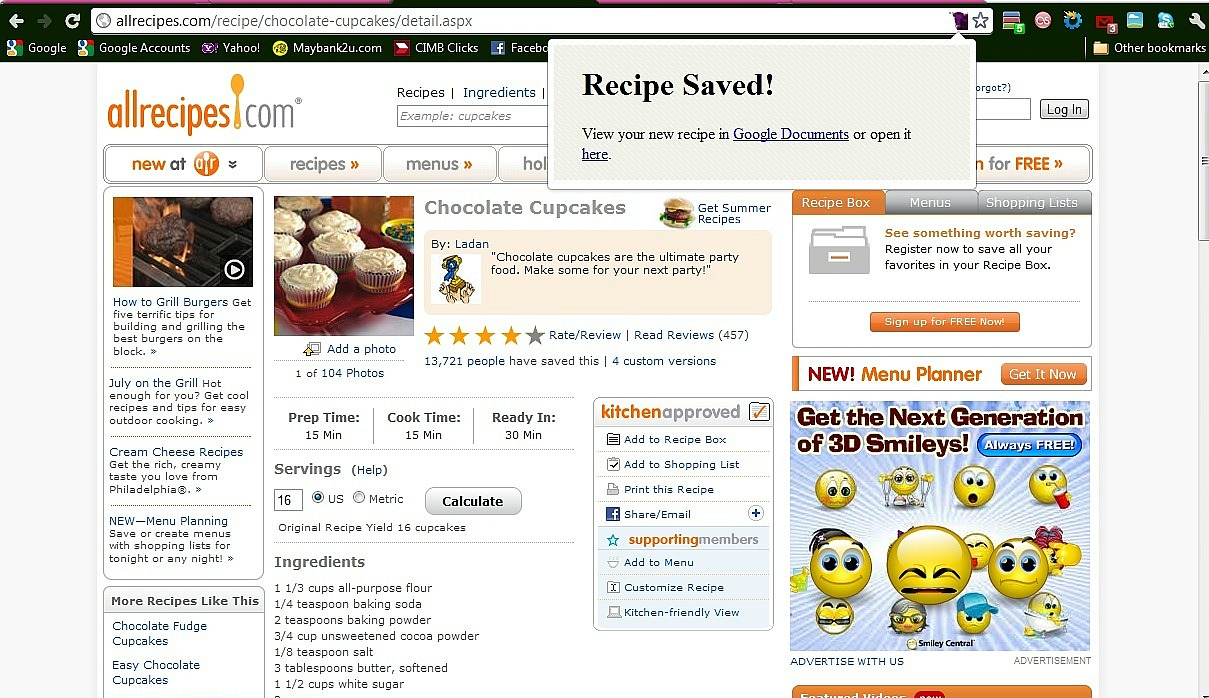The height and width of the screenshot is (698, 1209).
Task: Click the Facebook Share/Email icon
Action: pyautogui.click(x=613, y=514)
